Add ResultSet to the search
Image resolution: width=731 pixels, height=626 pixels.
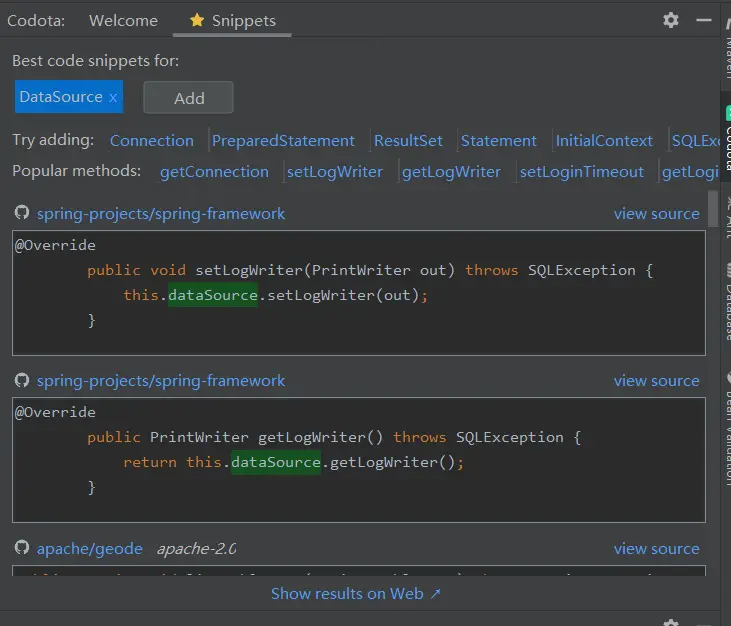click(408, 141)
